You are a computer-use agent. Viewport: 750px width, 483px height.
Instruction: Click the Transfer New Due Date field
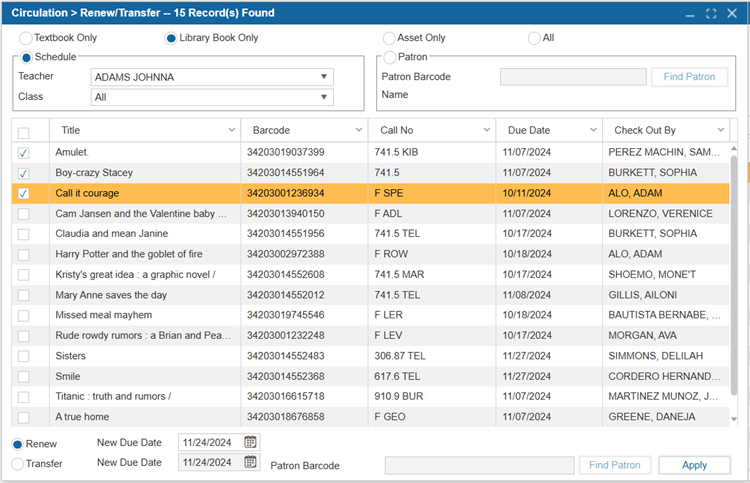tap(211, 462)
